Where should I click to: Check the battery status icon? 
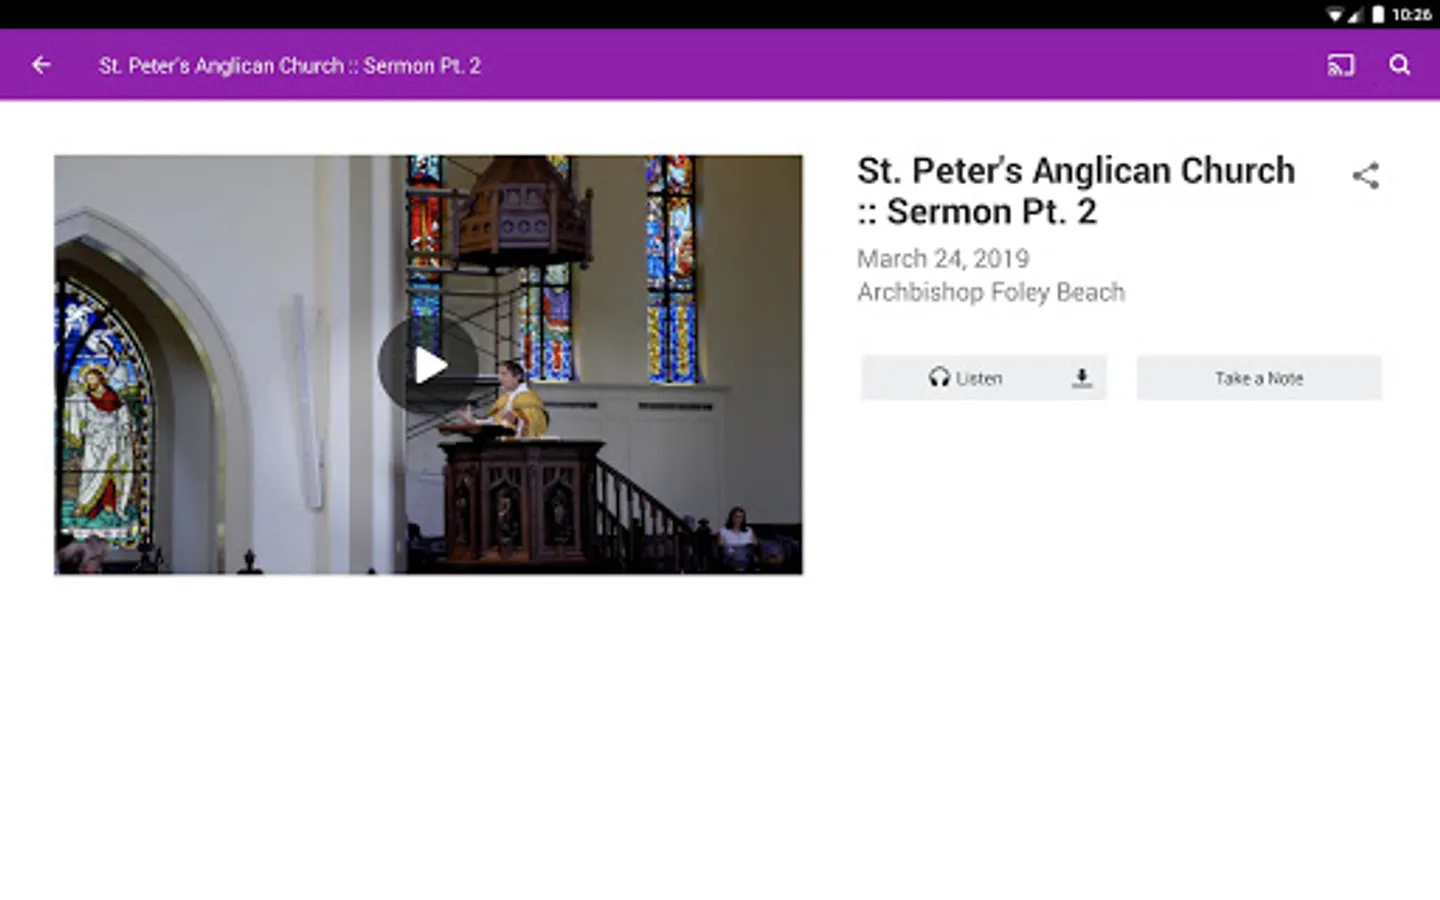pos(1378,14)
